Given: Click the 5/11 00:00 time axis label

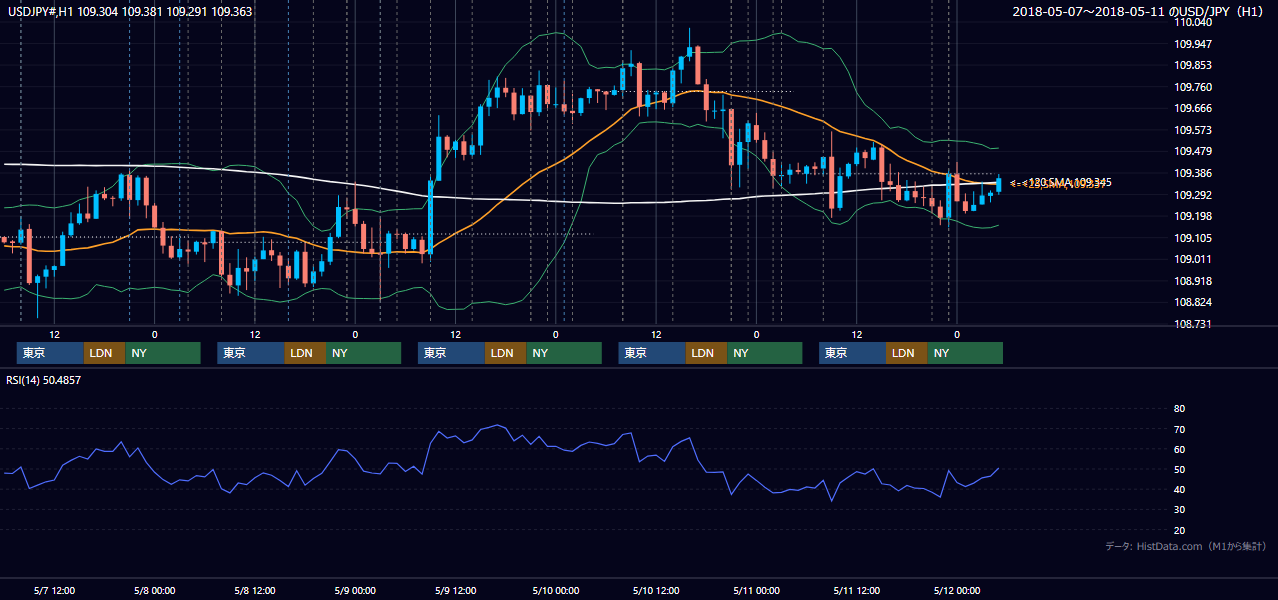Looking at the screenshot, I should [x=756, y=590].
